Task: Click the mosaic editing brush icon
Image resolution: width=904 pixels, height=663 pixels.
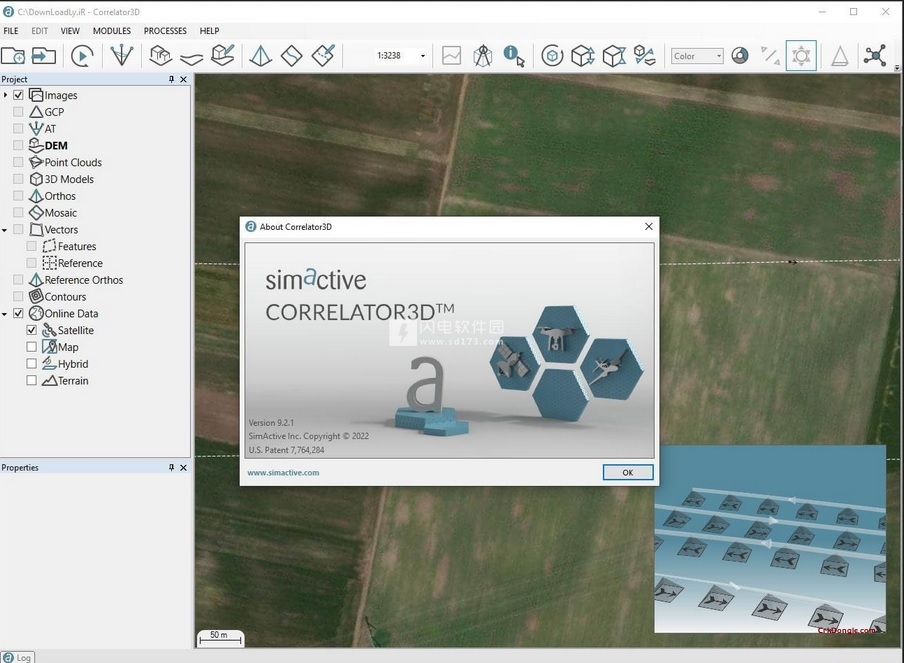Action: [323, 55]
